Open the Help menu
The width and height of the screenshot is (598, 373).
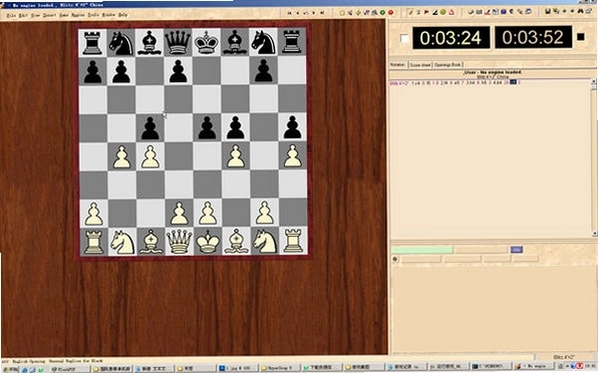pyautogui.click(x=123, y=15)
